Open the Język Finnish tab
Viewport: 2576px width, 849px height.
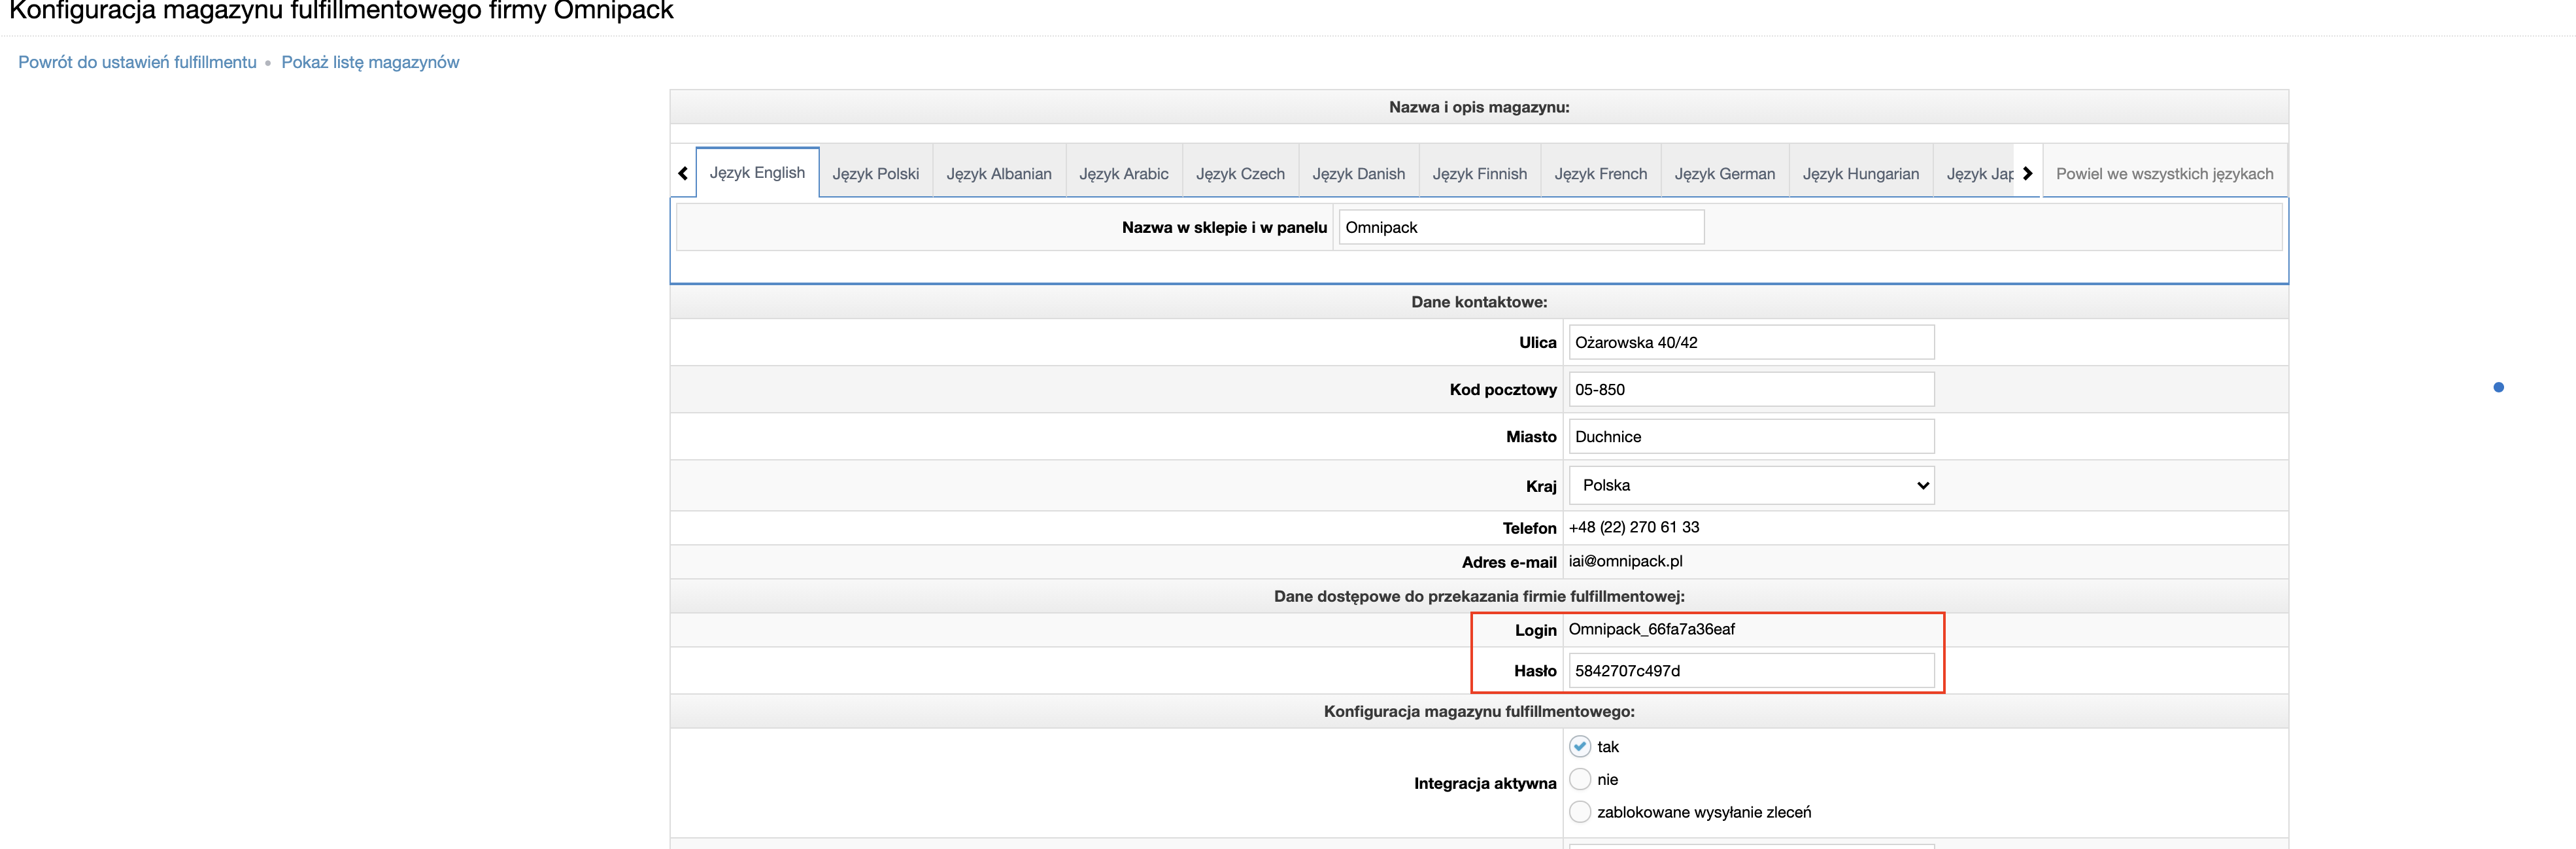pos(1479,174)
